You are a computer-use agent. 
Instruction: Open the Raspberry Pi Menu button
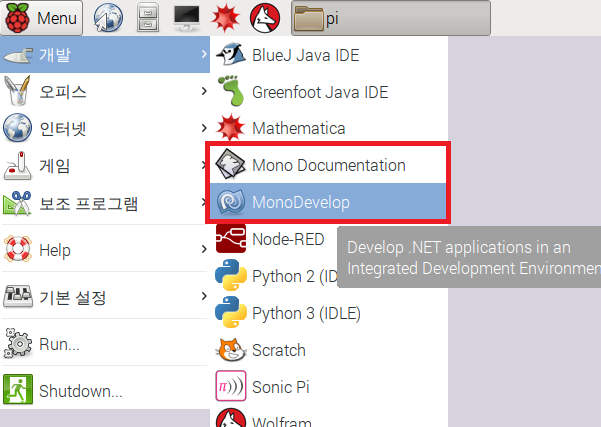[x=41, y=18]
